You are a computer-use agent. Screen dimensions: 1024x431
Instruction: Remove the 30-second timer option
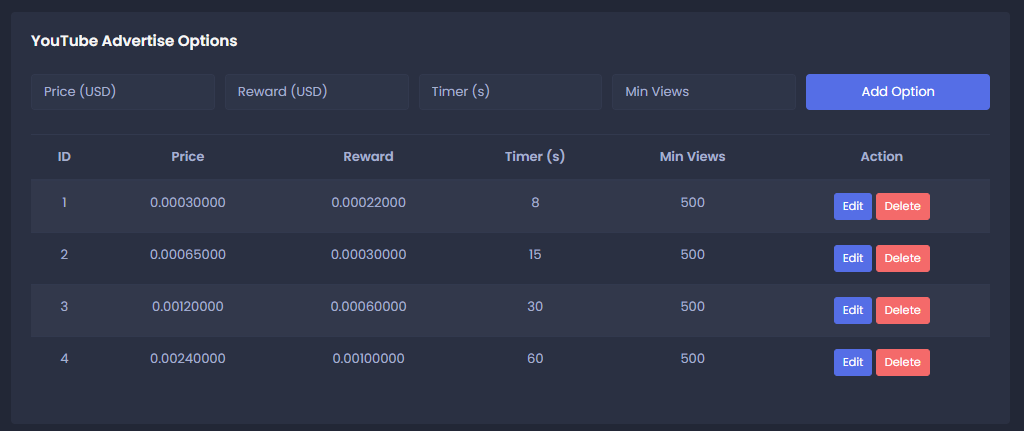point(902,310)
